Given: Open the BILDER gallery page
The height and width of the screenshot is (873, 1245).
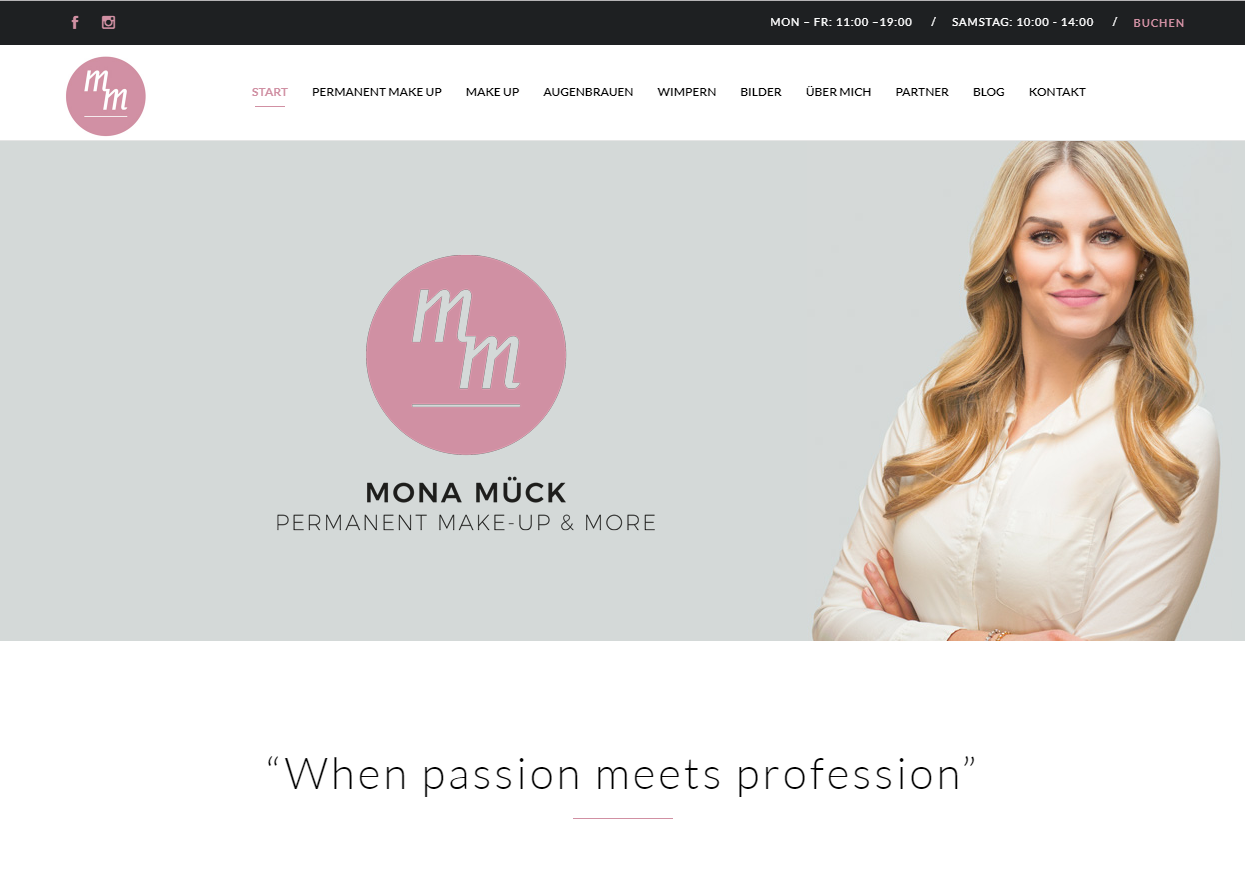Looking at the screenshot, I should tap(761, 92).
